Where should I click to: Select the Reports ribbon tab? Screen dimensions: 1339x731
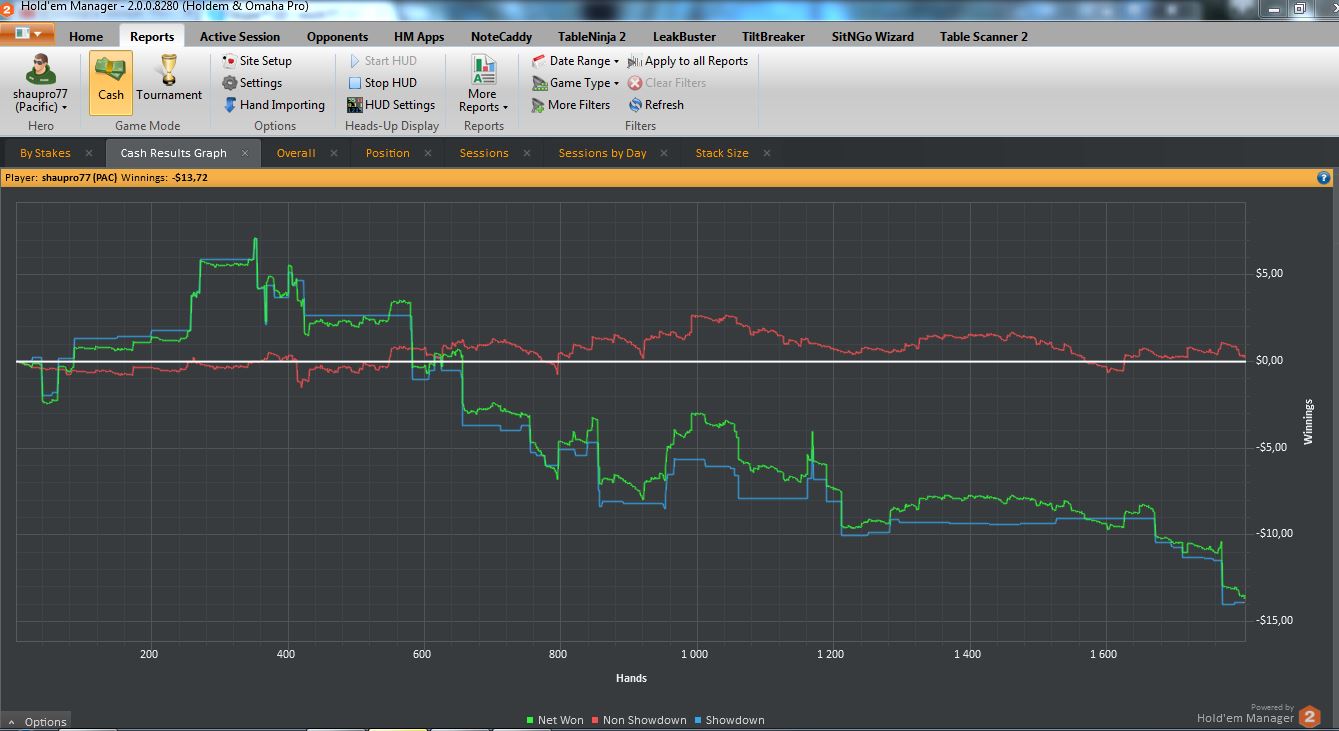point(152,37)
